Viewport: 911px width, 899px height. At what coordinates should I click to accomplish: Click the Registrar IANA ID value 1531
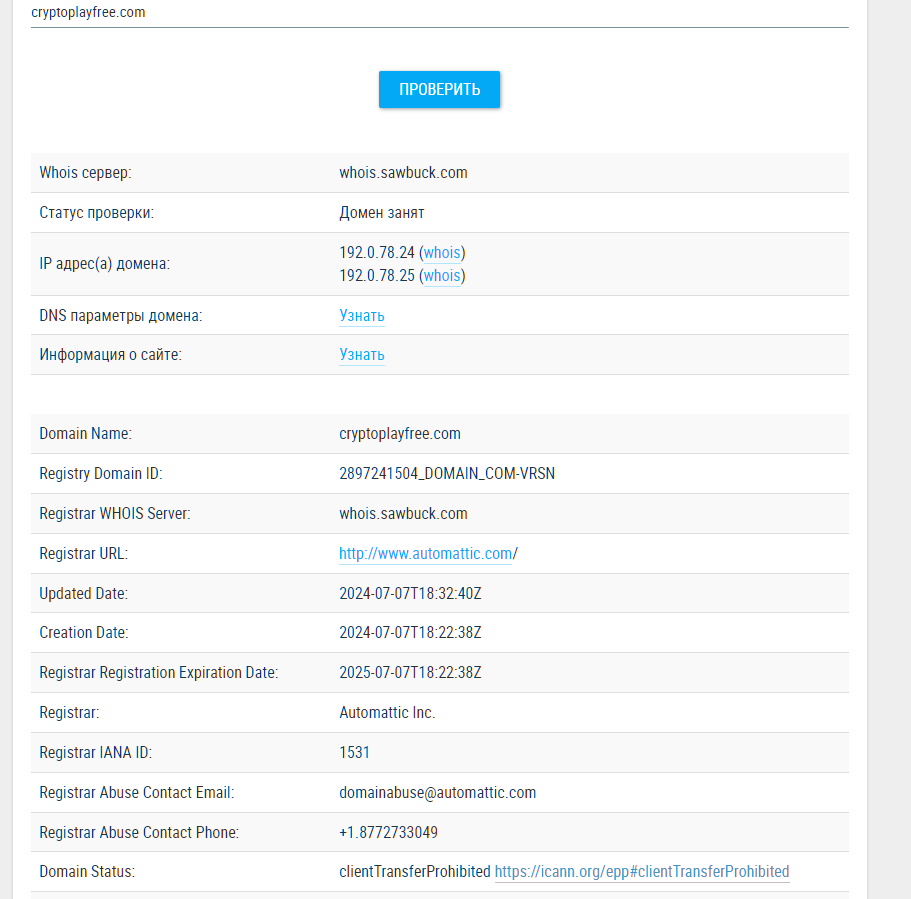click(x=354, y=753)
